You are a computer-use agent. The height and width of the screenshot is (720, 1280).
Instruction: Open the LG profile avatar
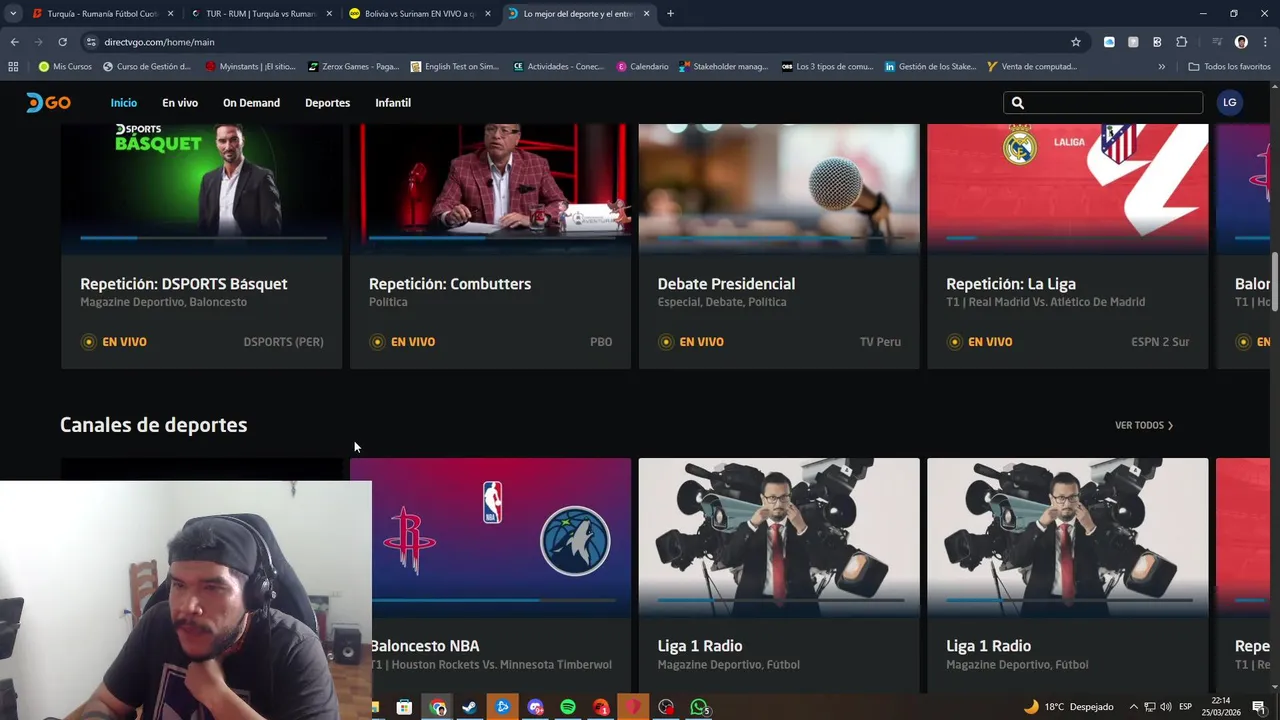1229,102
